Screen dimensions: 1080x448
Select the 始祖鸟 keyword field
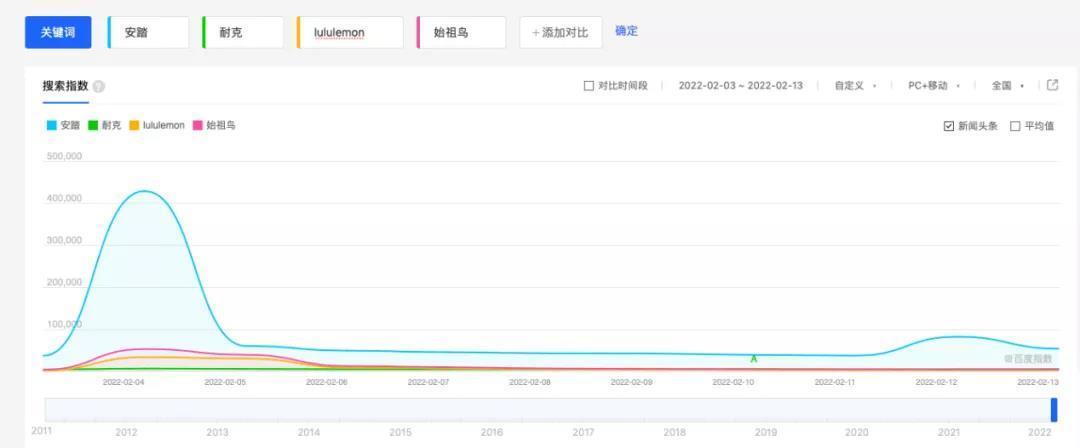[461, 32]
